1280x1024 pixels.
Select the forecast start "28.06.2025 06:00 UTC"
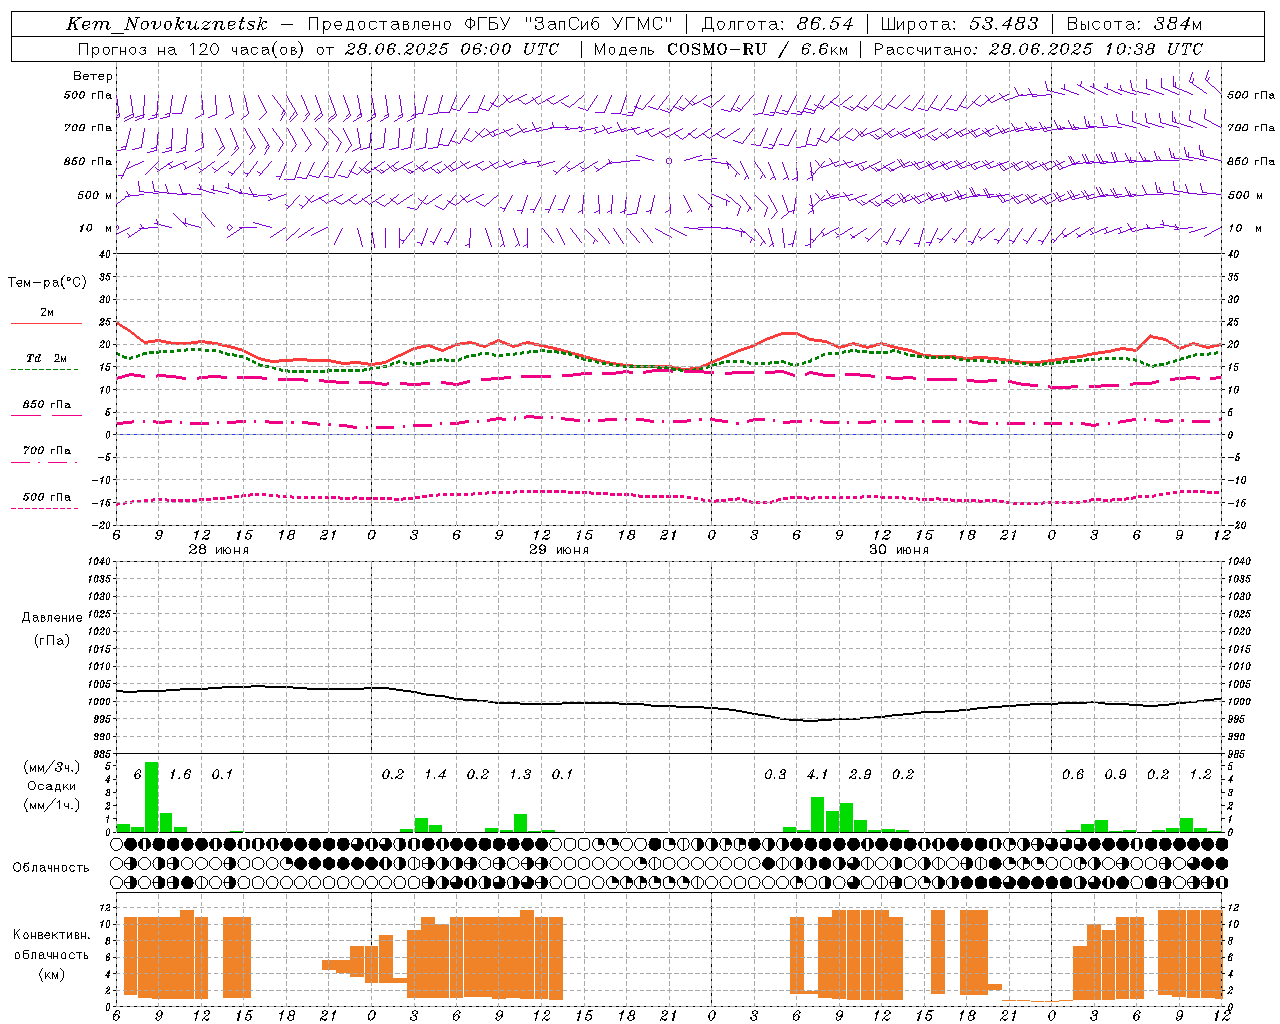pyautogui.click(x=452, y=49)
